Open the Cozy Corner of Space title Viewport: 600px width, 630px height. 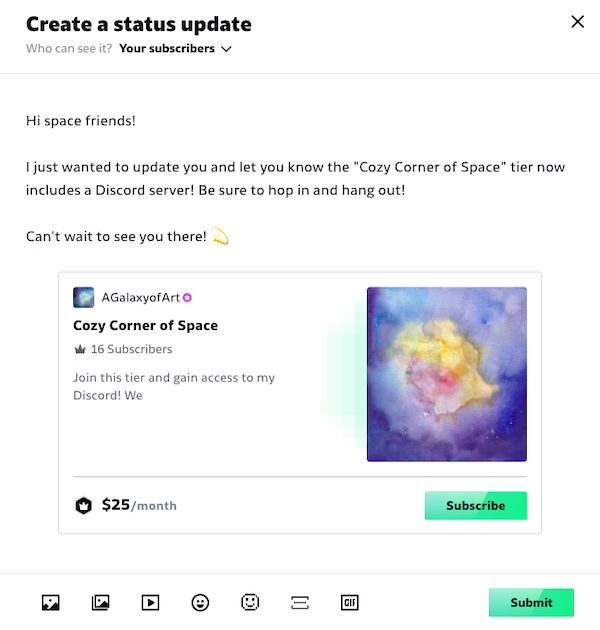click(x=145, y=325)
